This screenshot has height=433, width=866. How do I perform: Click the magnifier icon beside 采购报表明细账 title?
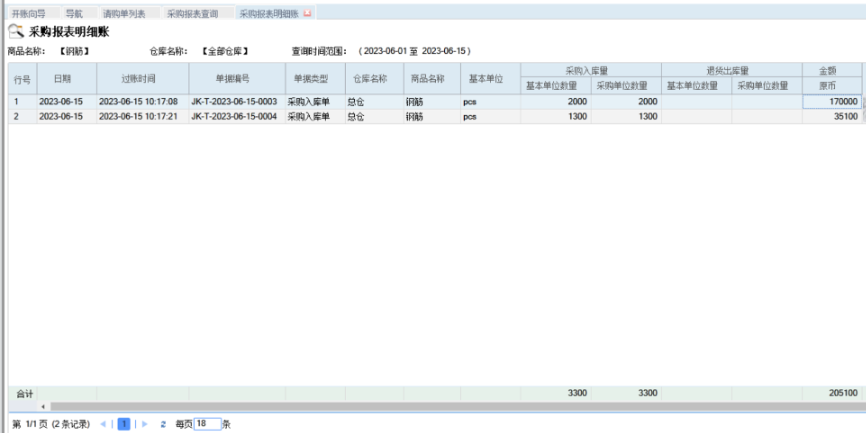tap(15, 32)
